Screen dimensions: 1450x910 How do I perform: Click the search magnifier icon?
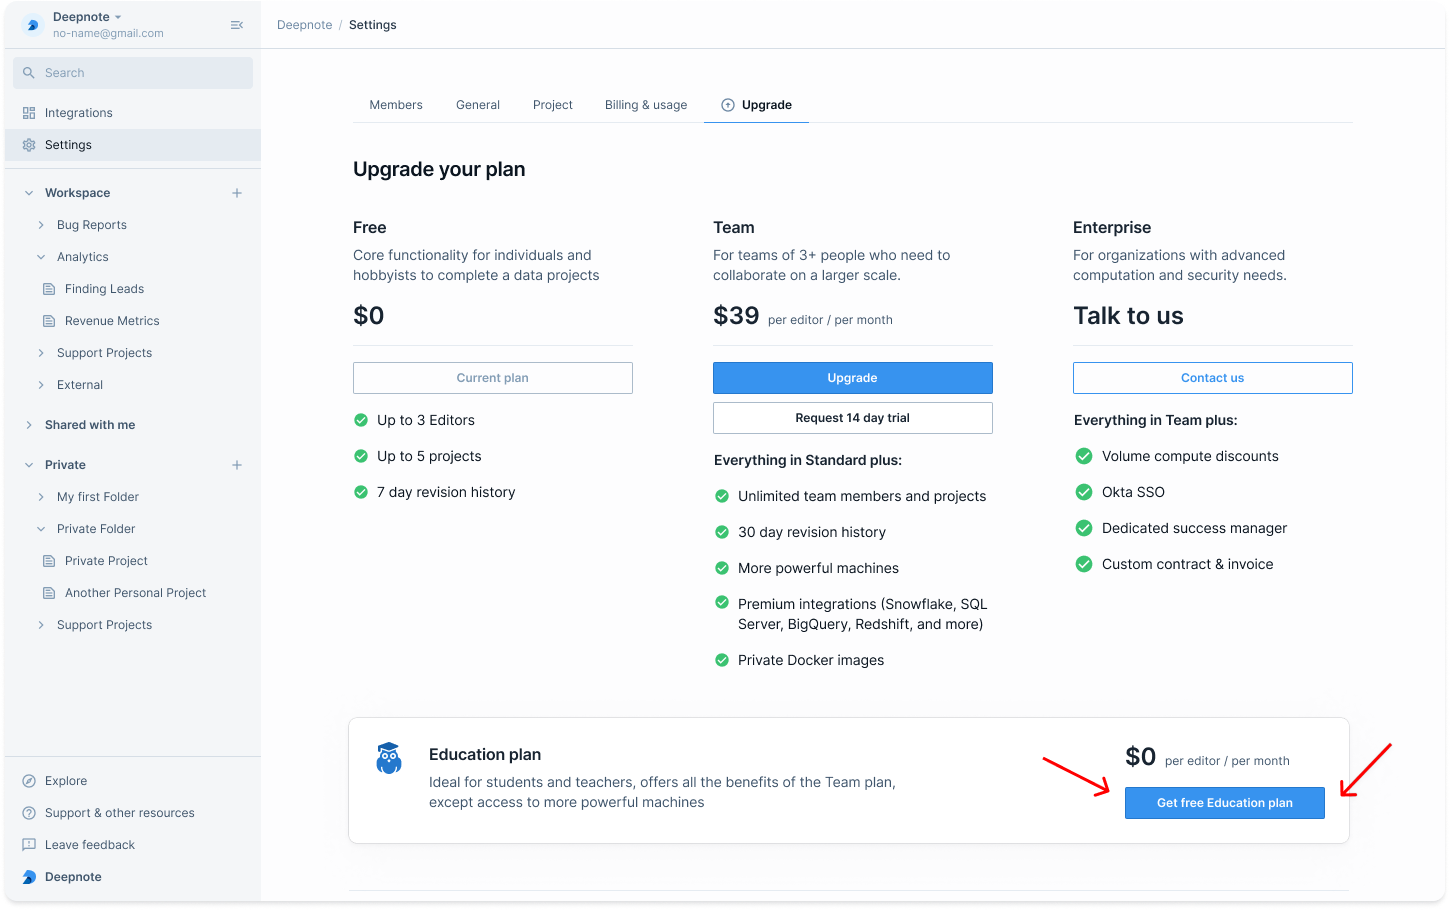tap(29, 73)
